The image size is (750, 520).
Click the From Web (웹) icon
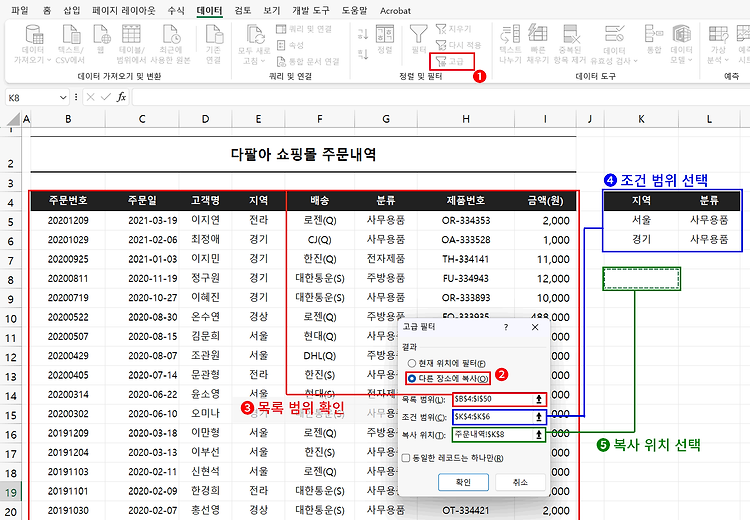coord(101,34)
